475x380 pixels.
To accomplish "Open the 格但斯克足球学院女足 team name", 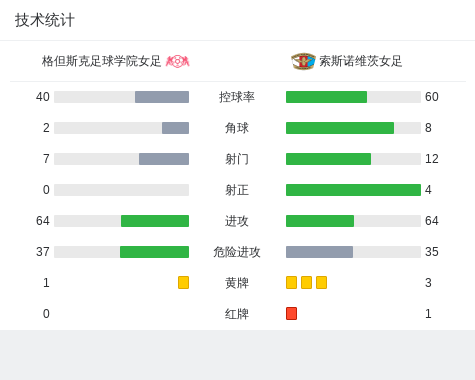I will [x=101, y=61].
